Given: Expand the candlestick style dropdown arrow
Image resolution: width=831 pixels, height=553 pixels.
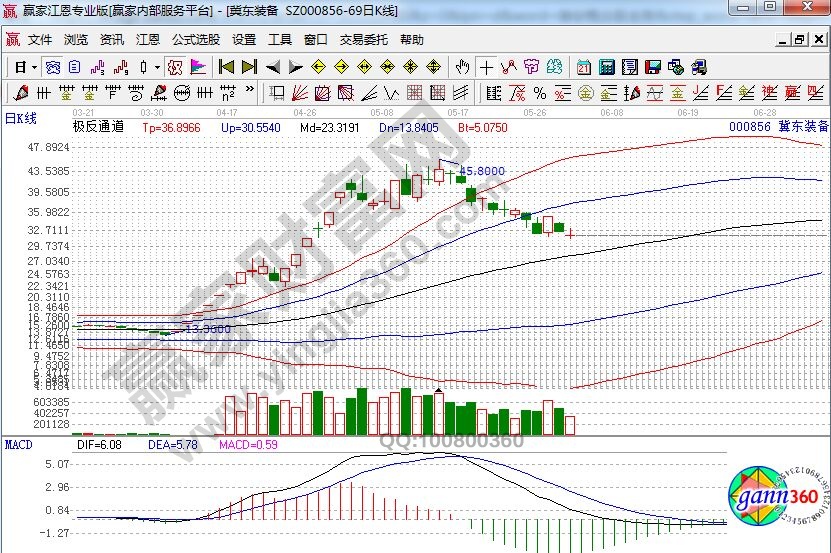Looking at the screenshot, I should pyautogui.click(x=157, y=67).
